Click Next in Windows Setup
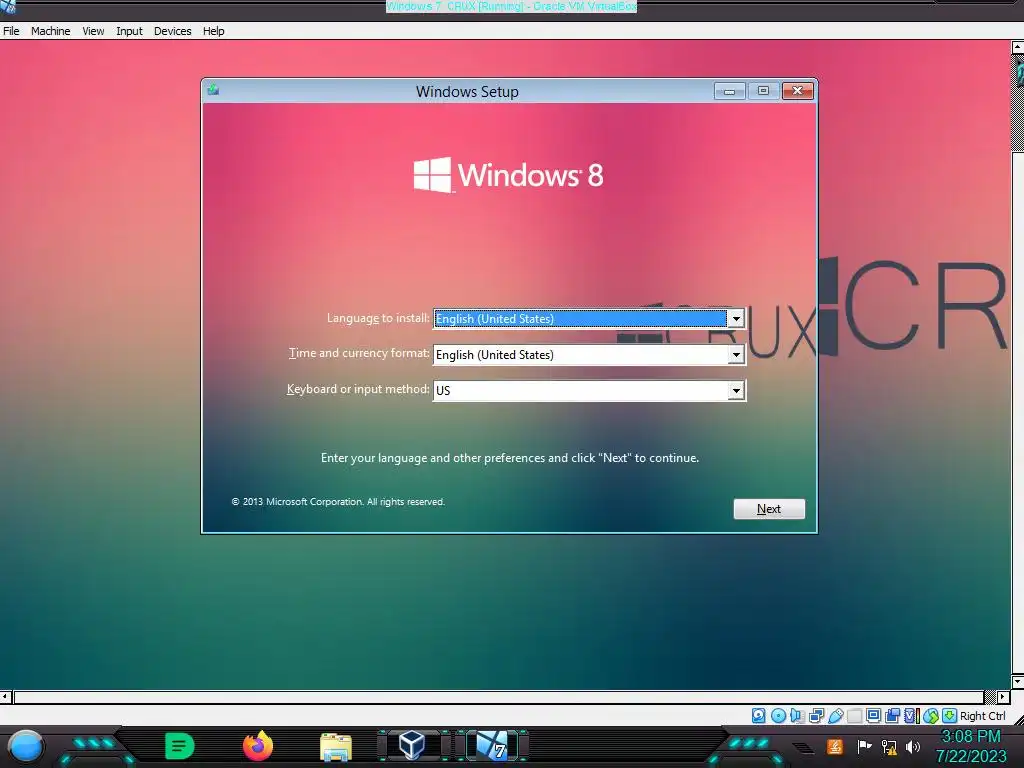This screenshot has width=1024, height=768. 769,509
